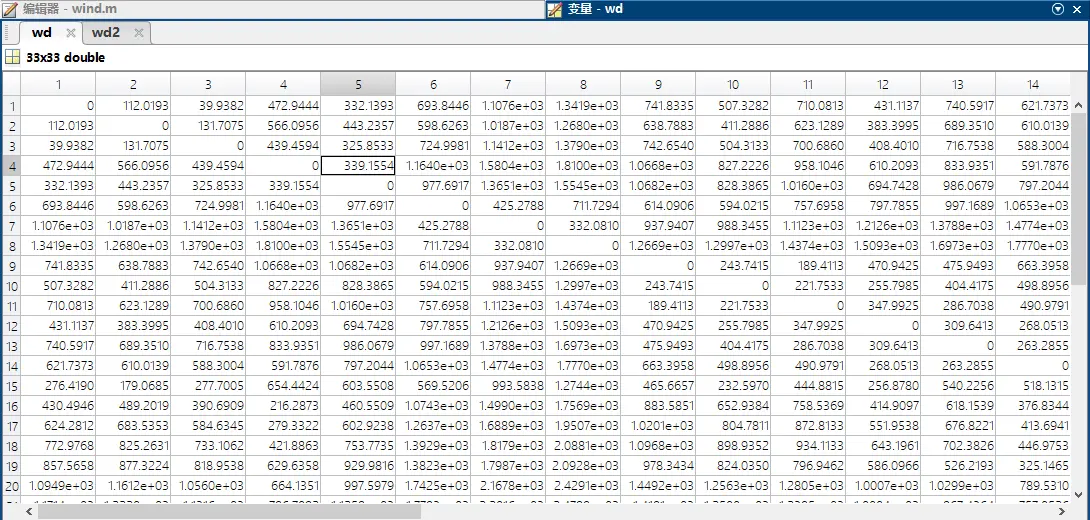The image size is (1090, 520).
Task: Close the wd tab
Action: pyautogui.click(x=70, y=33)
